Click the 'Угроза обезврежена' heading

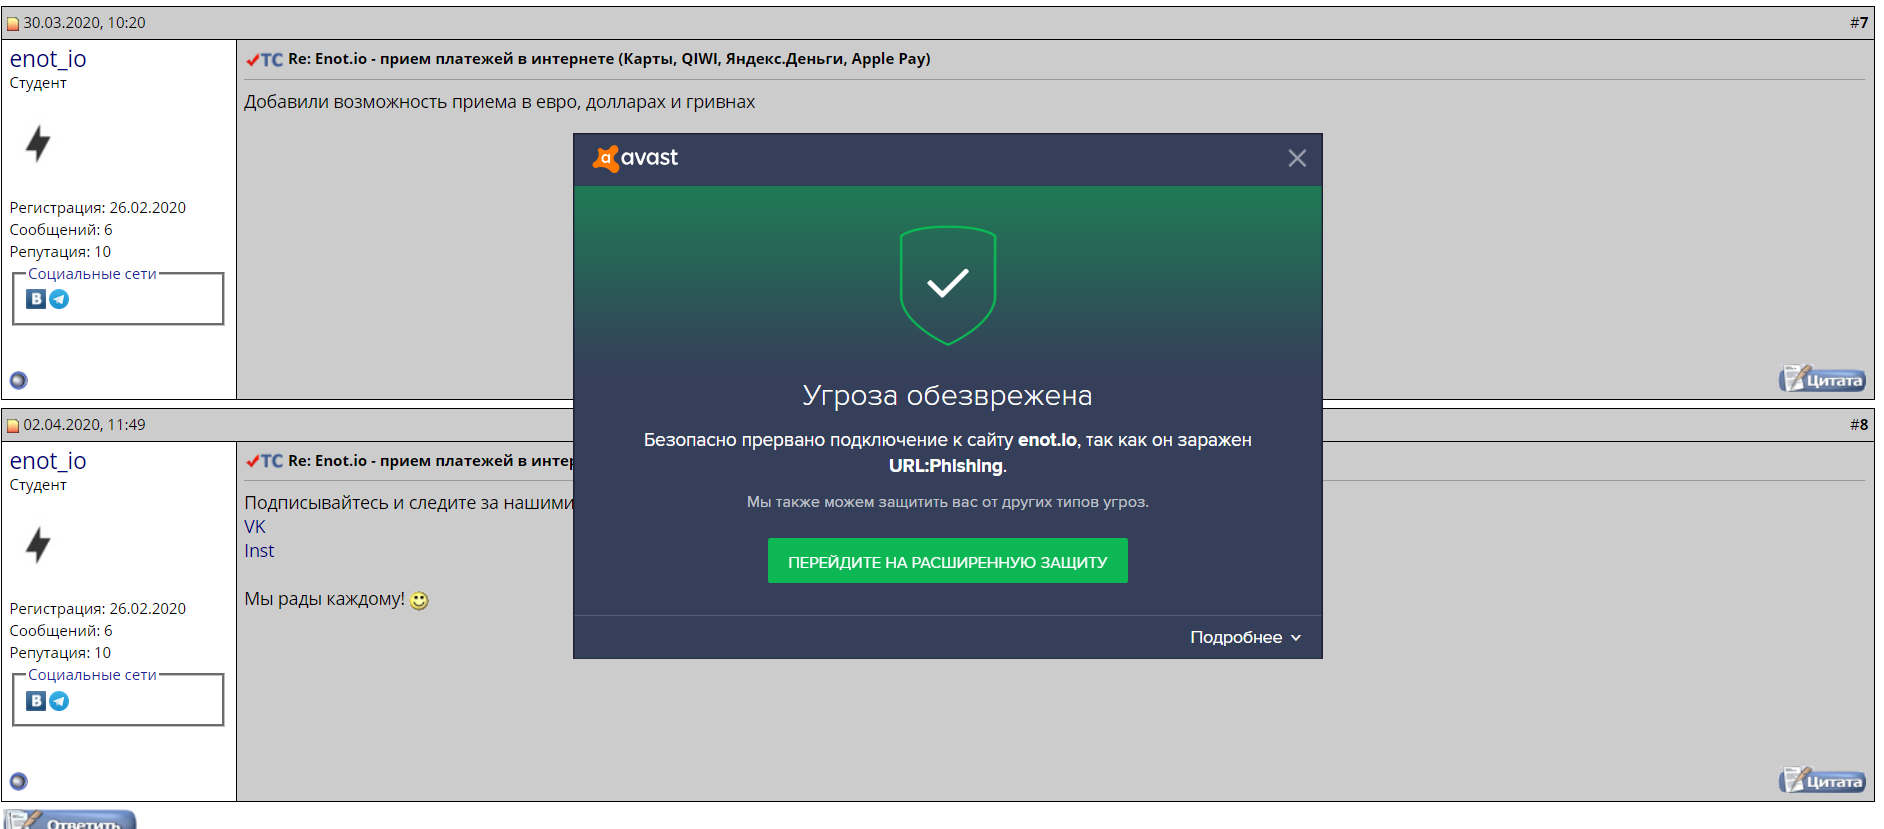(947, 396)
